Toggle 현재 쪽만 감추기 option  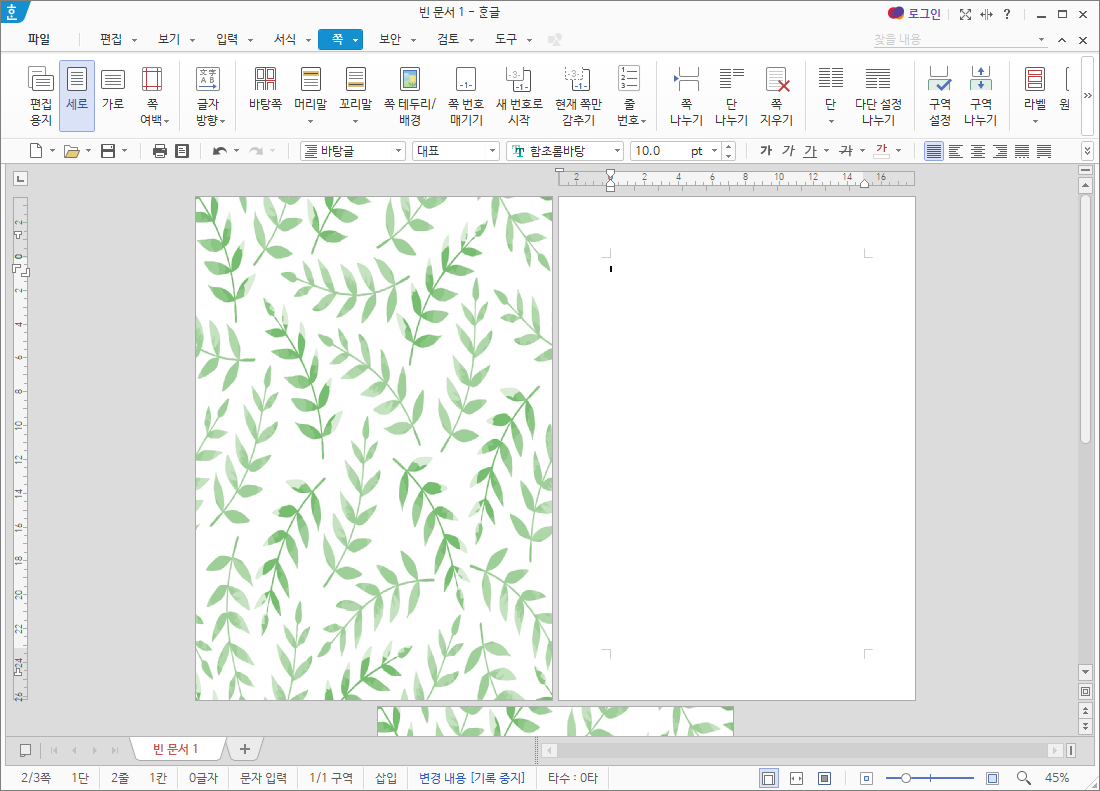(578, 95)
